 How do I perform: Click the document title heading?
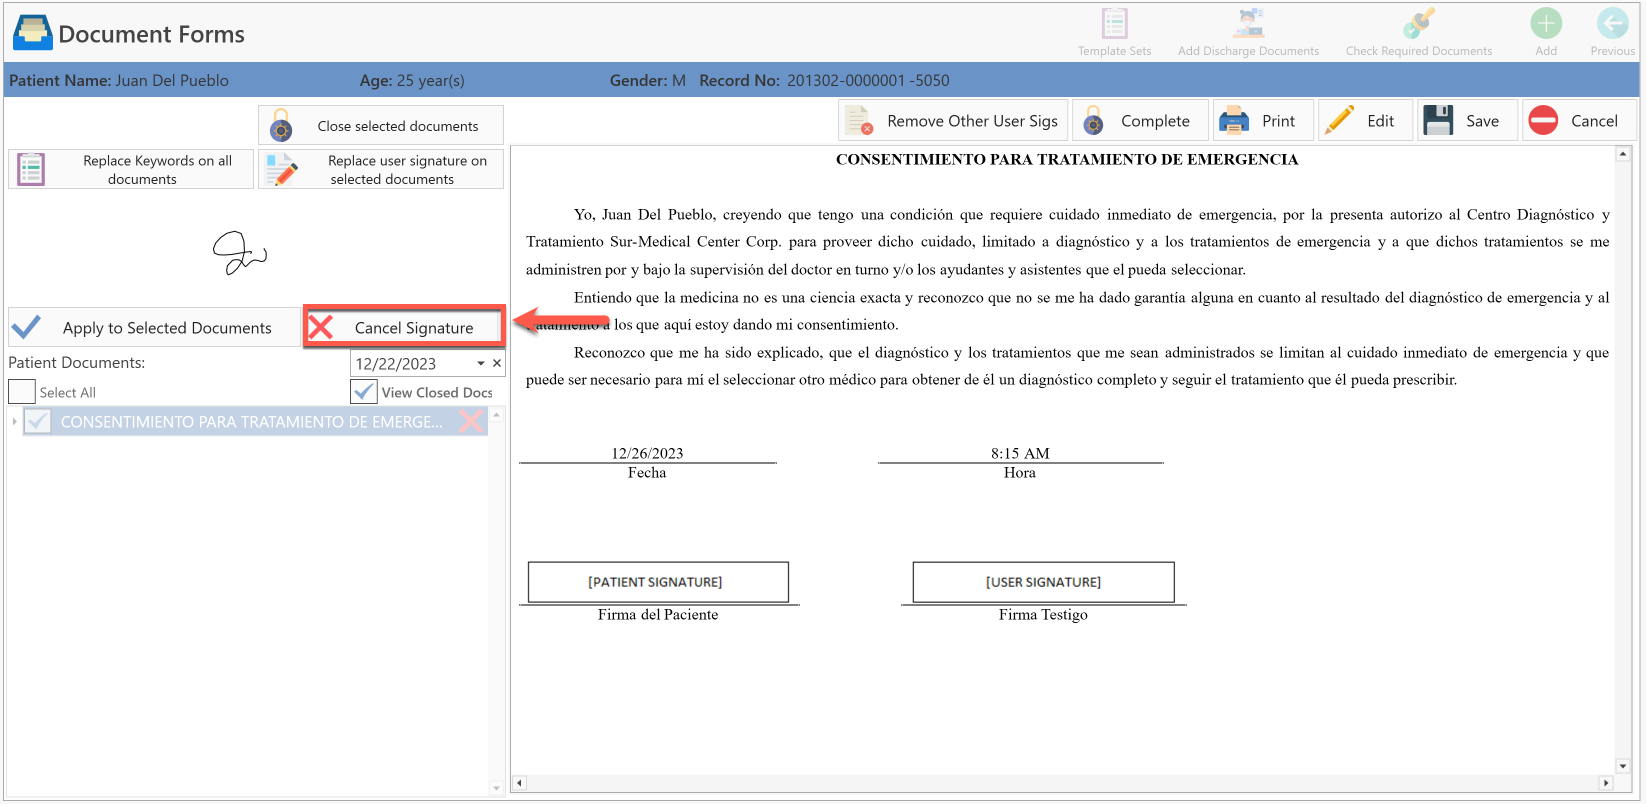1067,159
